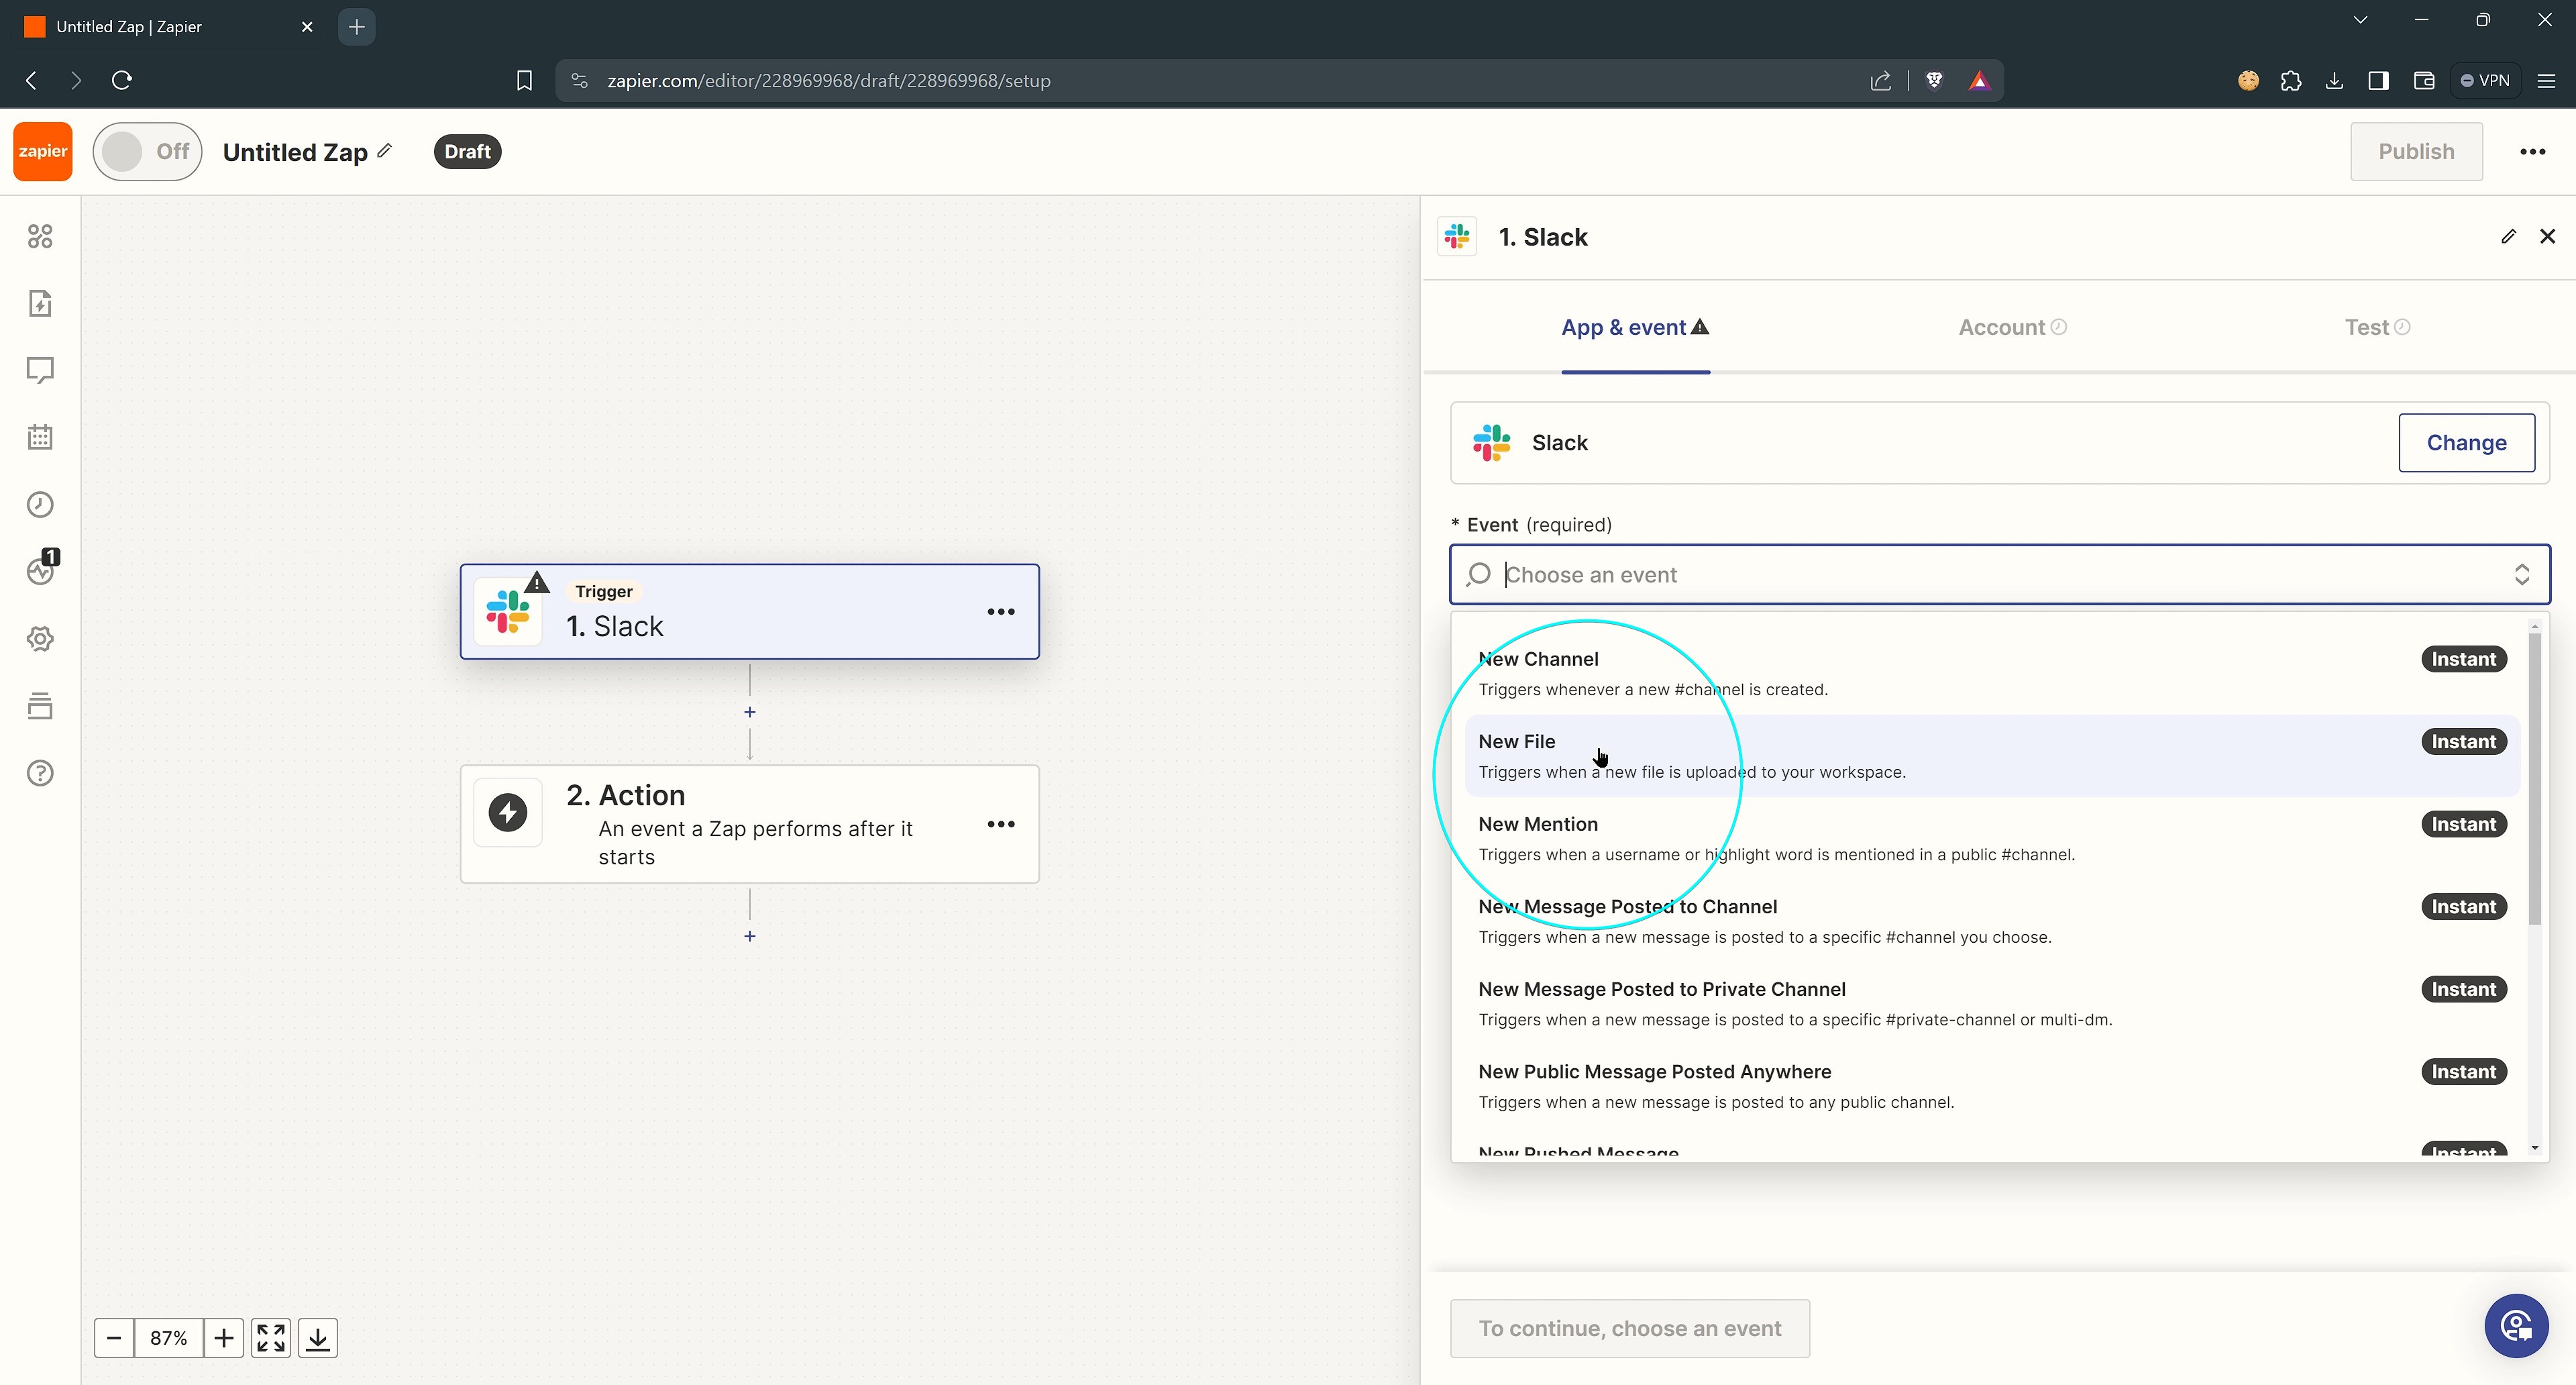Select New Public Message Posted Anywhere

pyautogui.click(x=1992, y=1086)
